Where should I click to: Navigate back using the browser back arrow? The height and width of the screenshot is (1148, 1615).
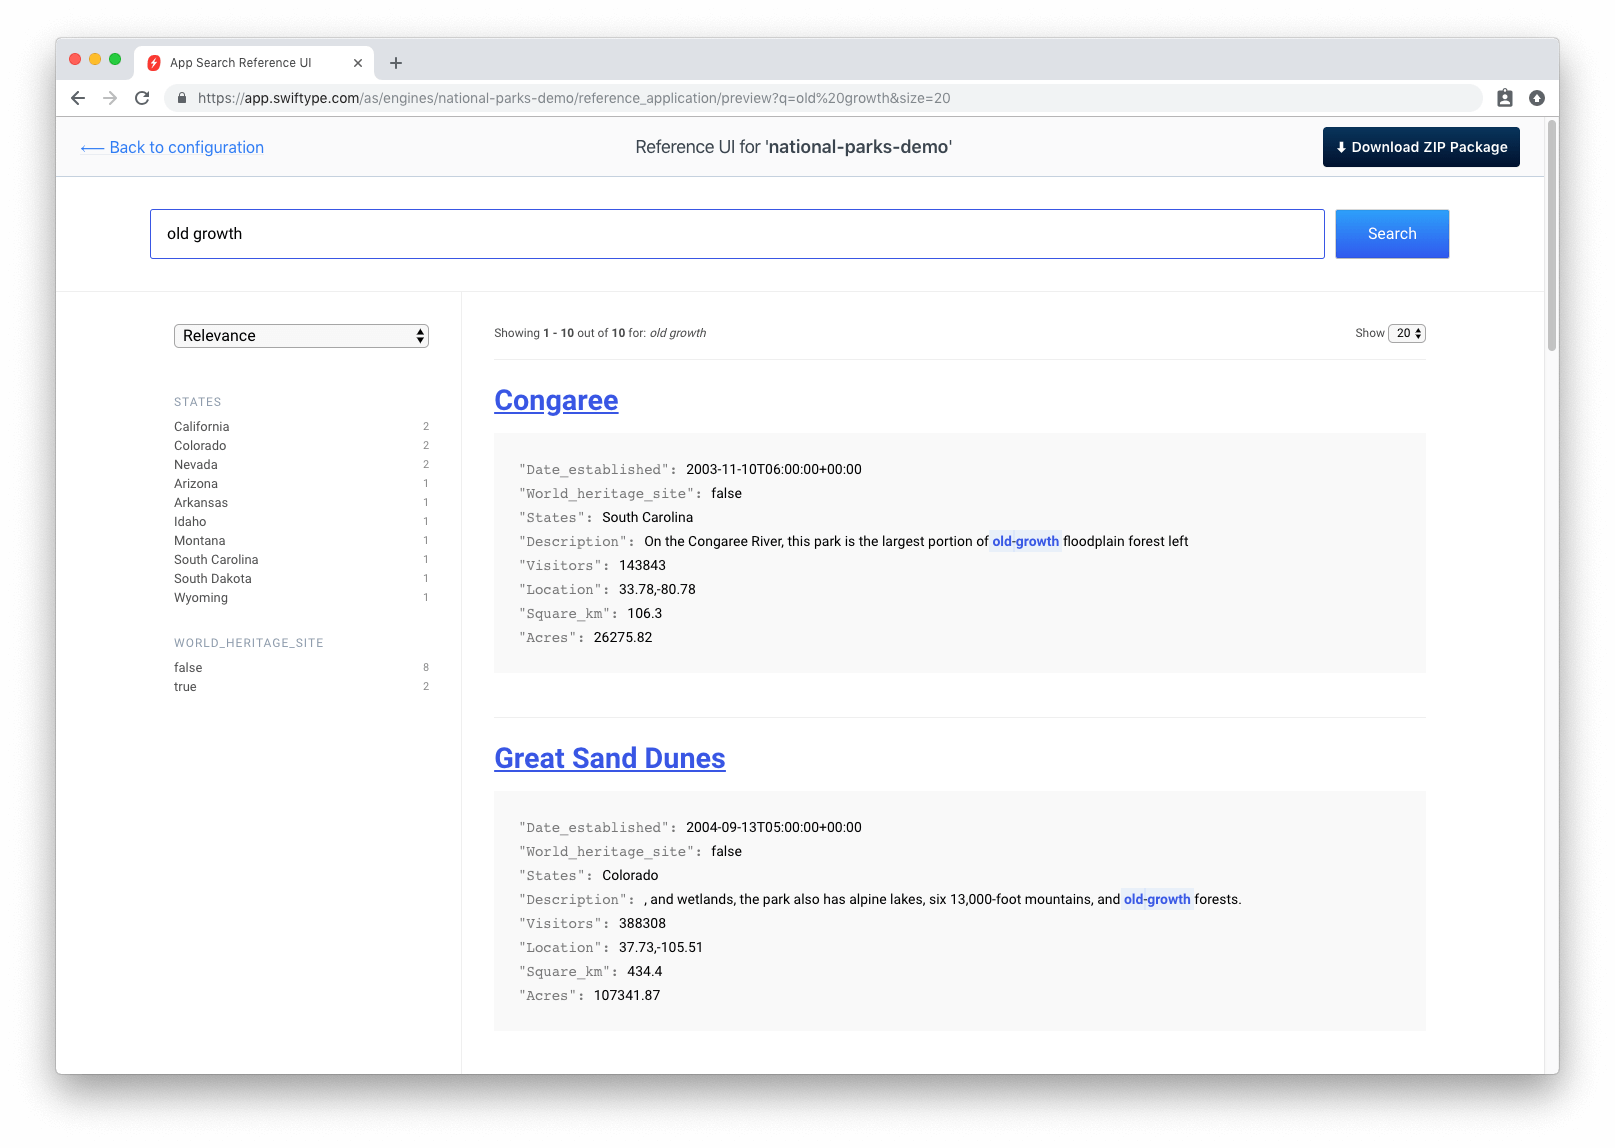77,98
